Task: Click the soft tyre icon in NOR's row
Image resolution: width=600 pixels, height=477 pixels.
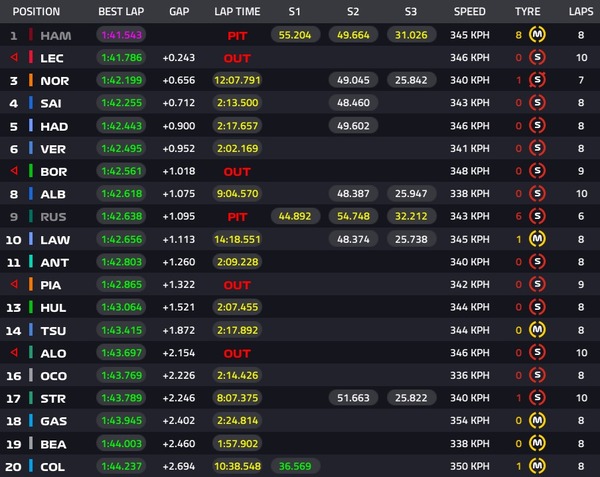Action: [x=537, y=80]
